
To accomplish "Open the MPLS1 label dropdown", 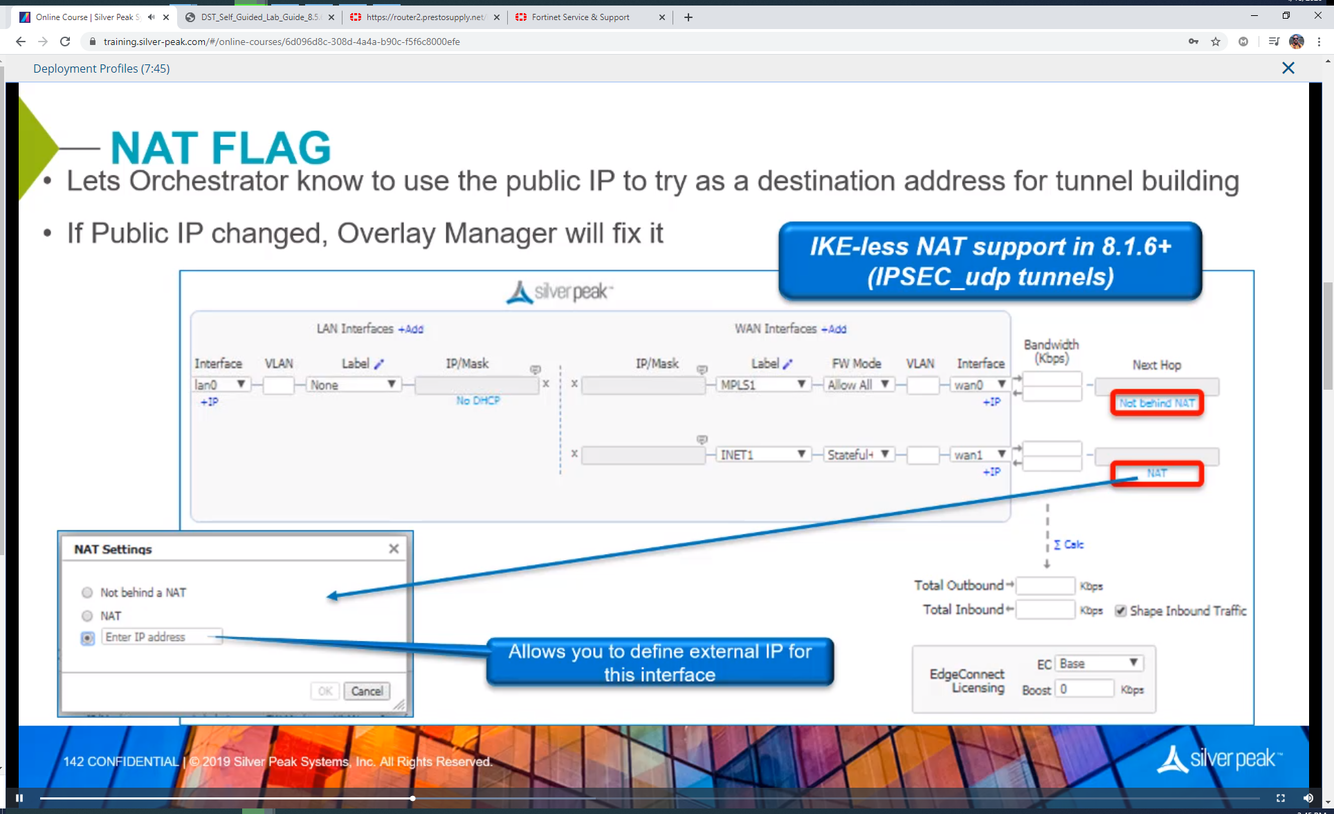I will pyautogui.click(x=763, y=385).
